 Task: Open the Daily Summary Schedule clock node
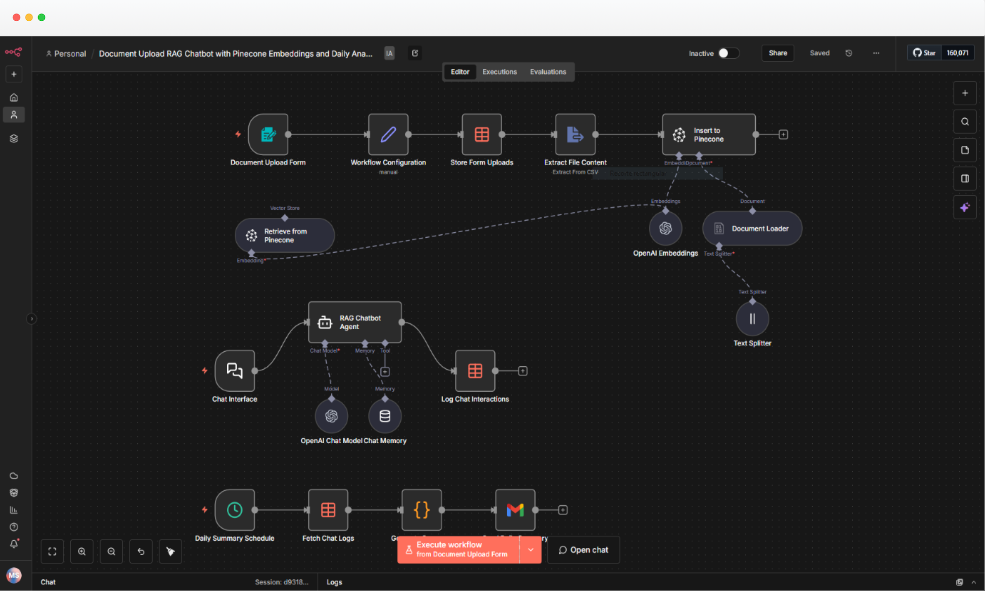(235, 510)
